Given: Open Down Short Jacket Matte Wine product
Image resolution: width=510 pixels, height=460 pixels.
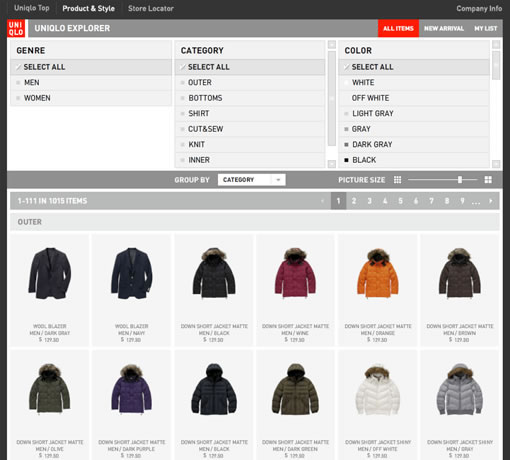Looking at the screenshot, I should coord(295,290).
